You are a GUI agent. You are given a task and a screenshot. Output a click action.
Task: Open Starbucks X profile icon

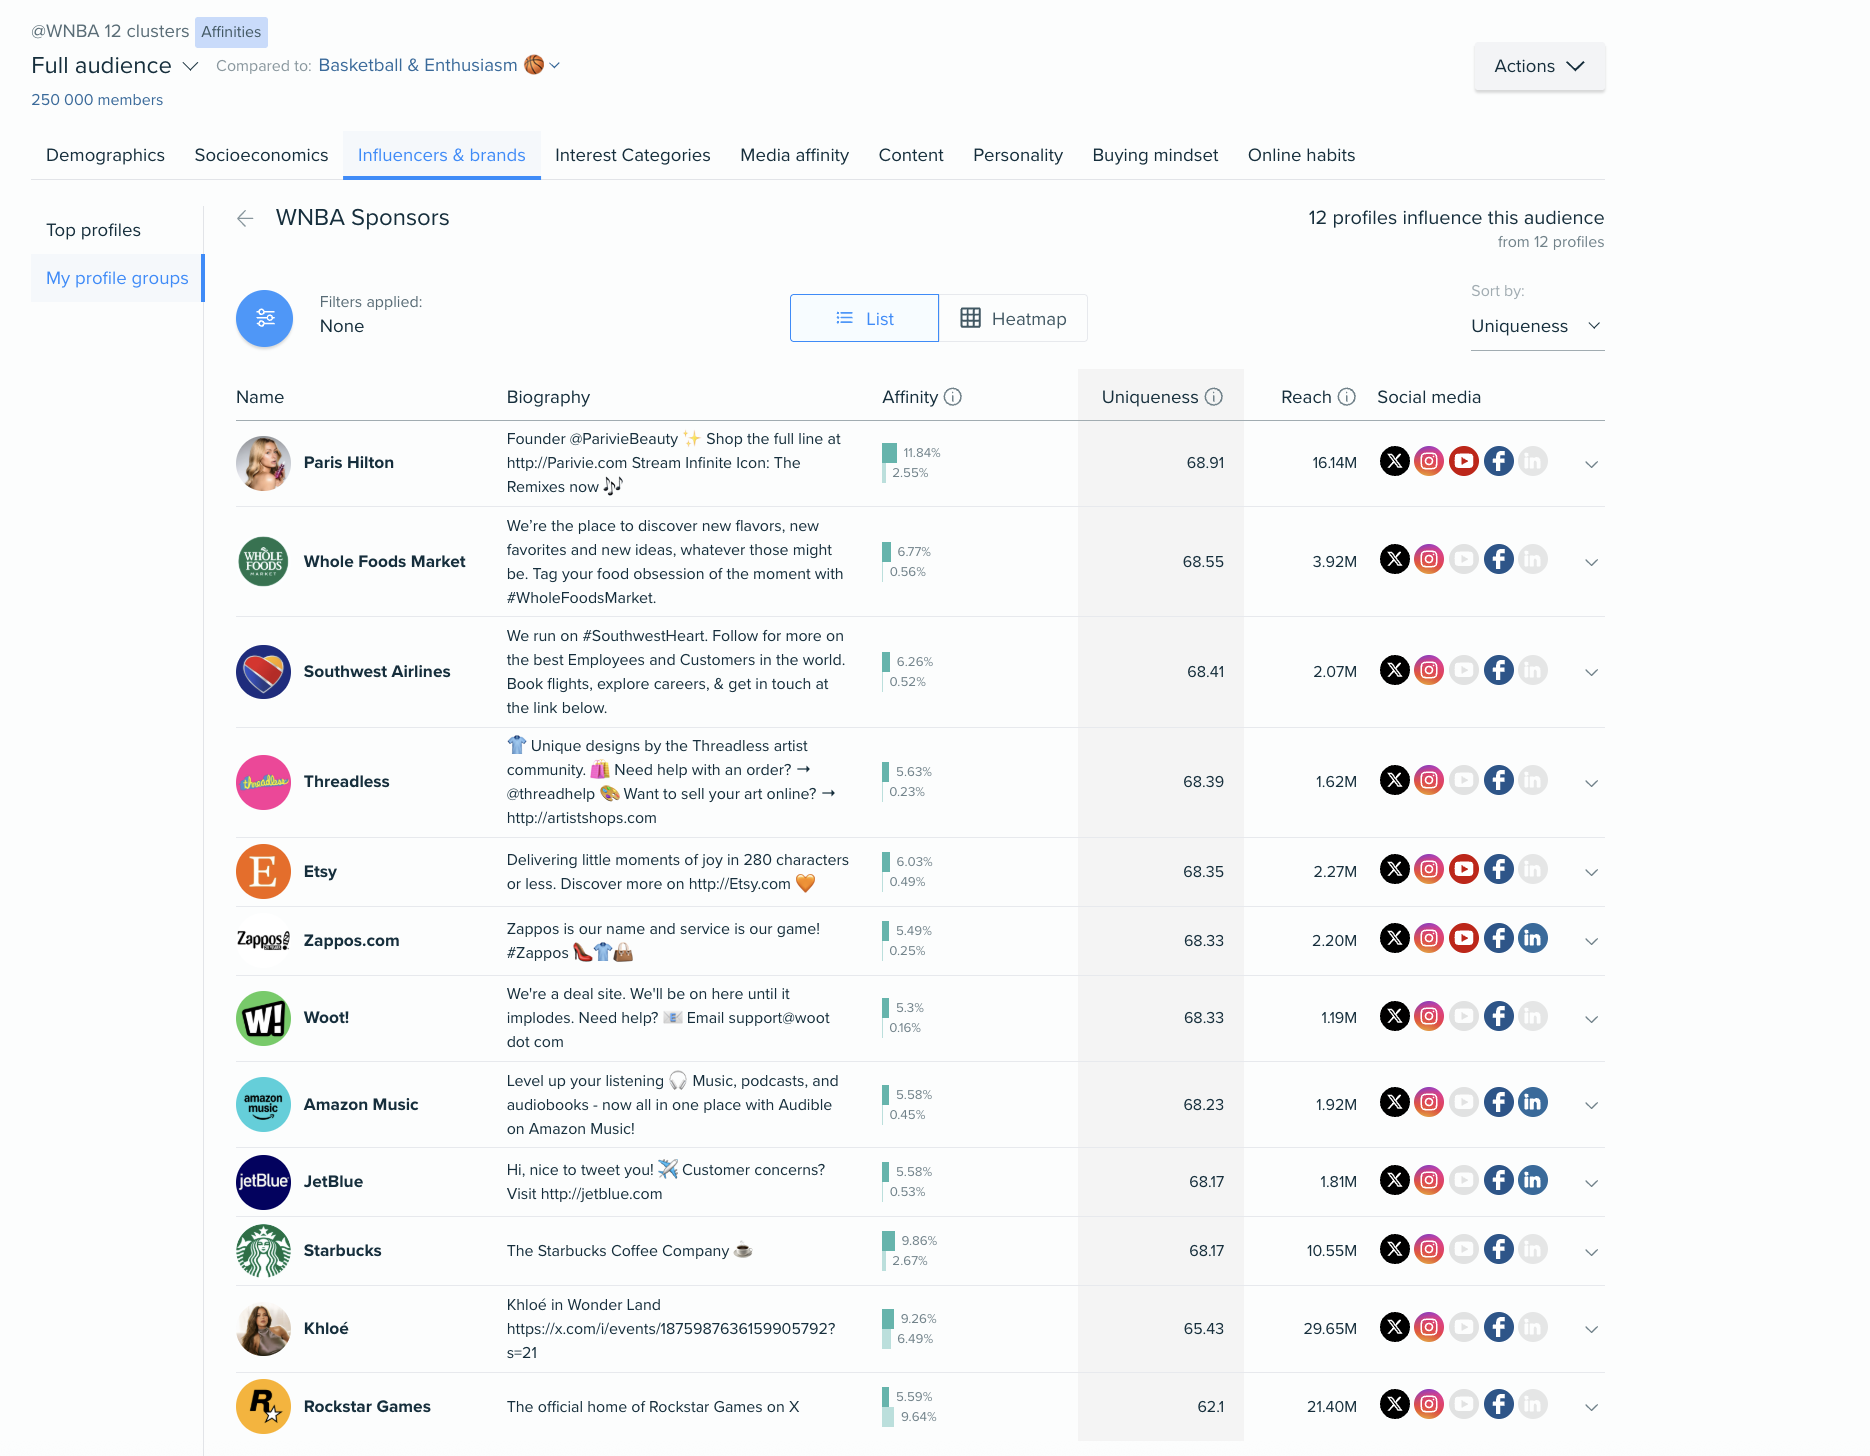[1395, 1249]
